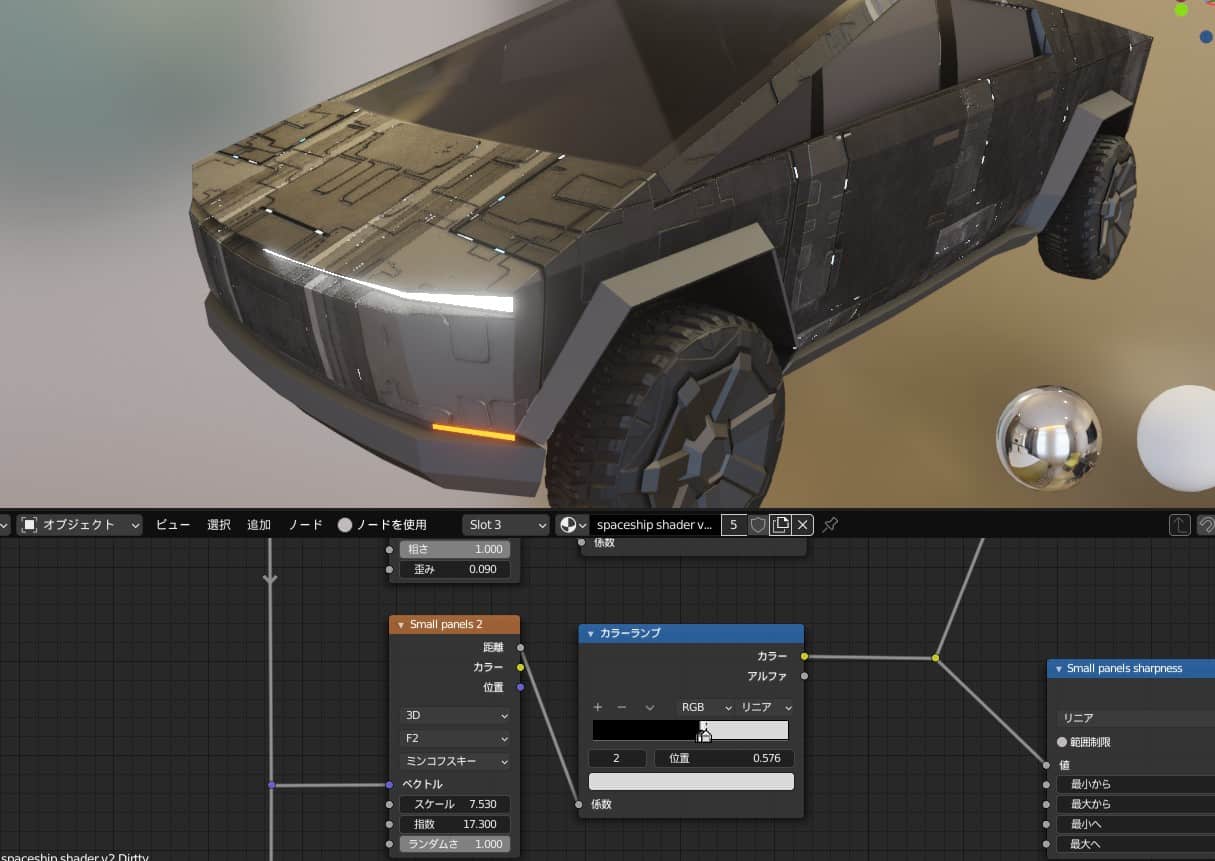Click the 指数 17.300 field
This screenshot has width=1215, height=861.
(455, 824)
